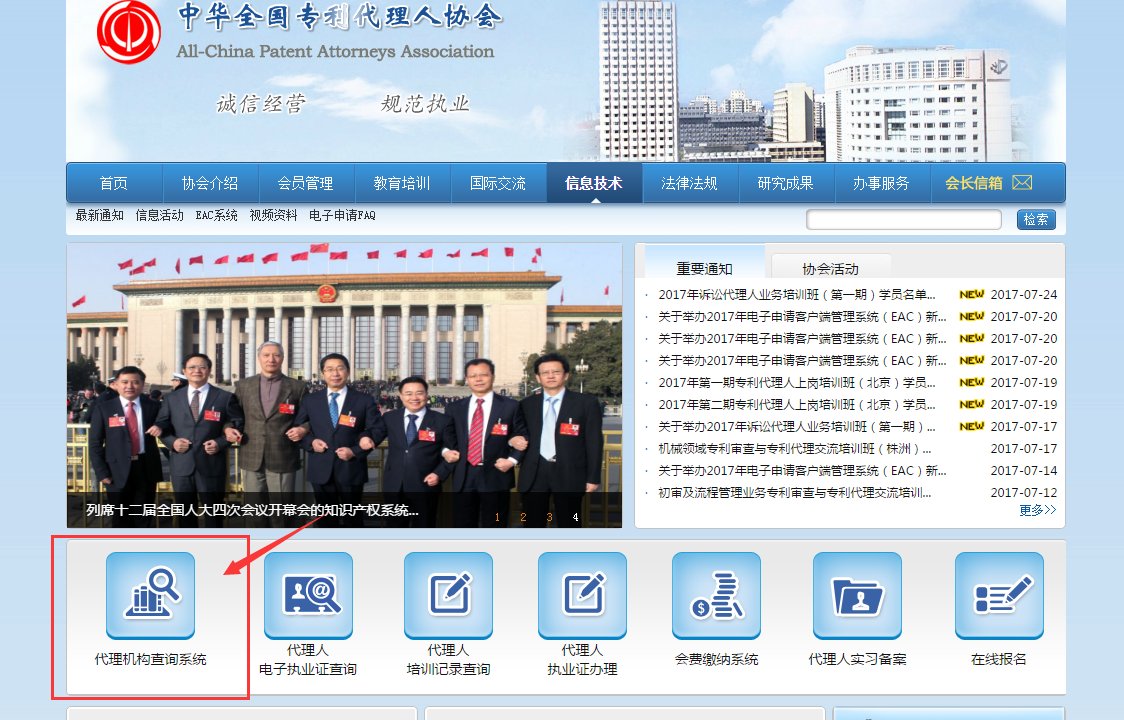Screen dimensions: 1124x720
Task: Click inside the search input field
Action: tap(903, 219)
